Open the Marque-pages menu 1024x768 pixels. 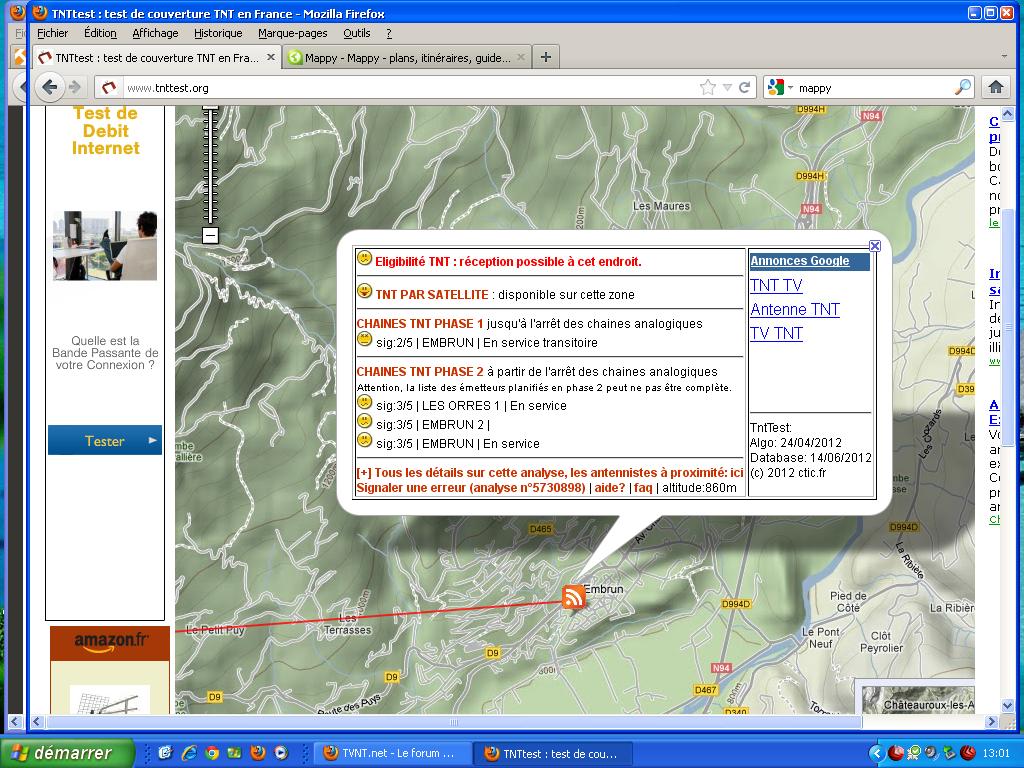pyautogui.click(x=293, y=33)
